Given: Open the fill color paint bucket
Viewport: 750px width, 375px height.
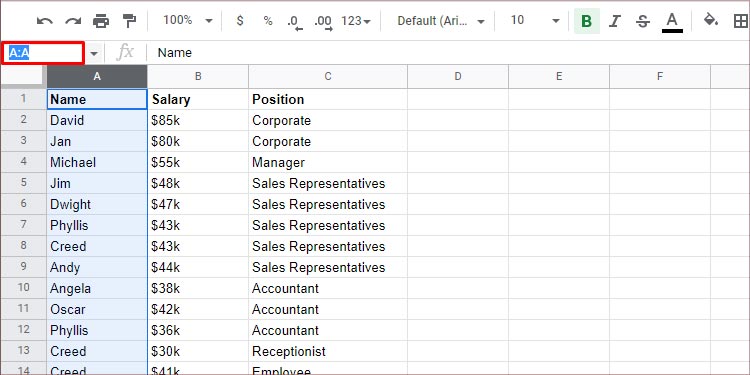Looking at the screenshot, I should (711, 21).
